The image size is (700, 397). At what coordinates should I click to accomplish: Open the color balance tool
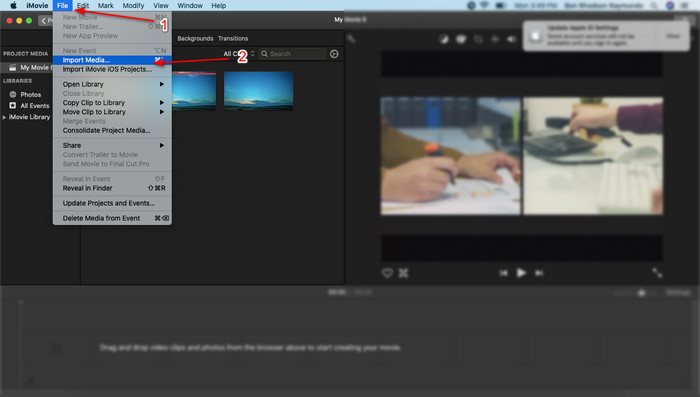[443, 39]
